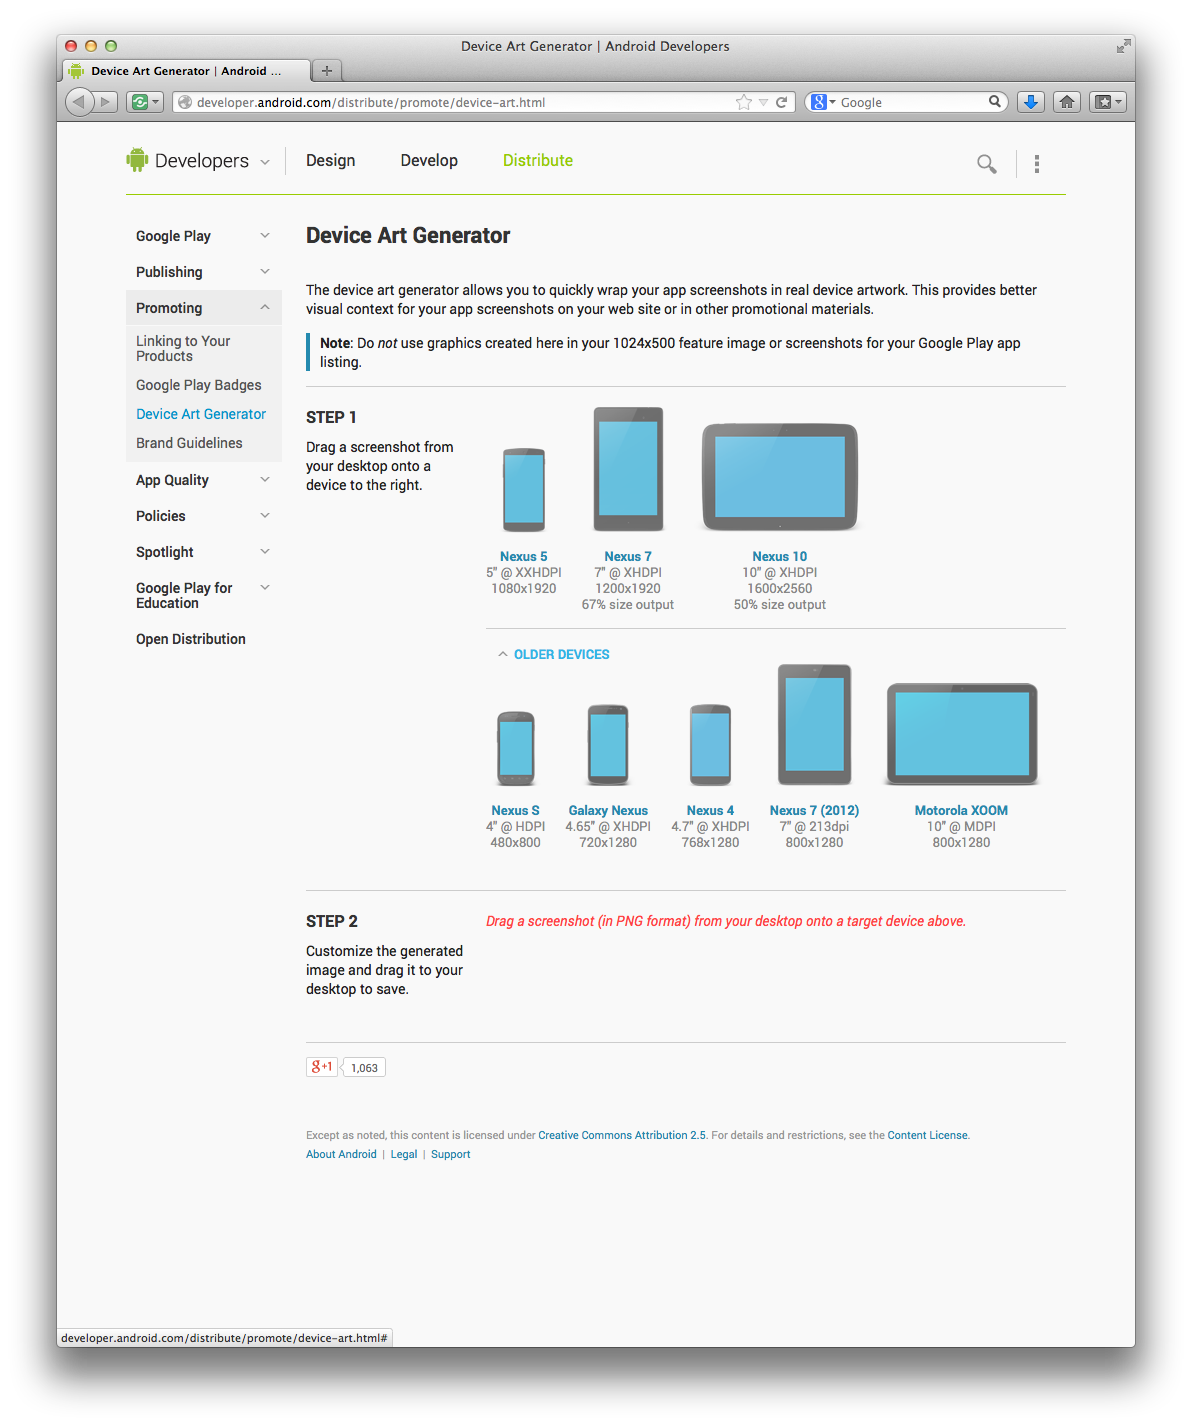Enter fullscreen with window expand arrows
This screenshot has width=1192, height=1426.
tap(1124, 46)
